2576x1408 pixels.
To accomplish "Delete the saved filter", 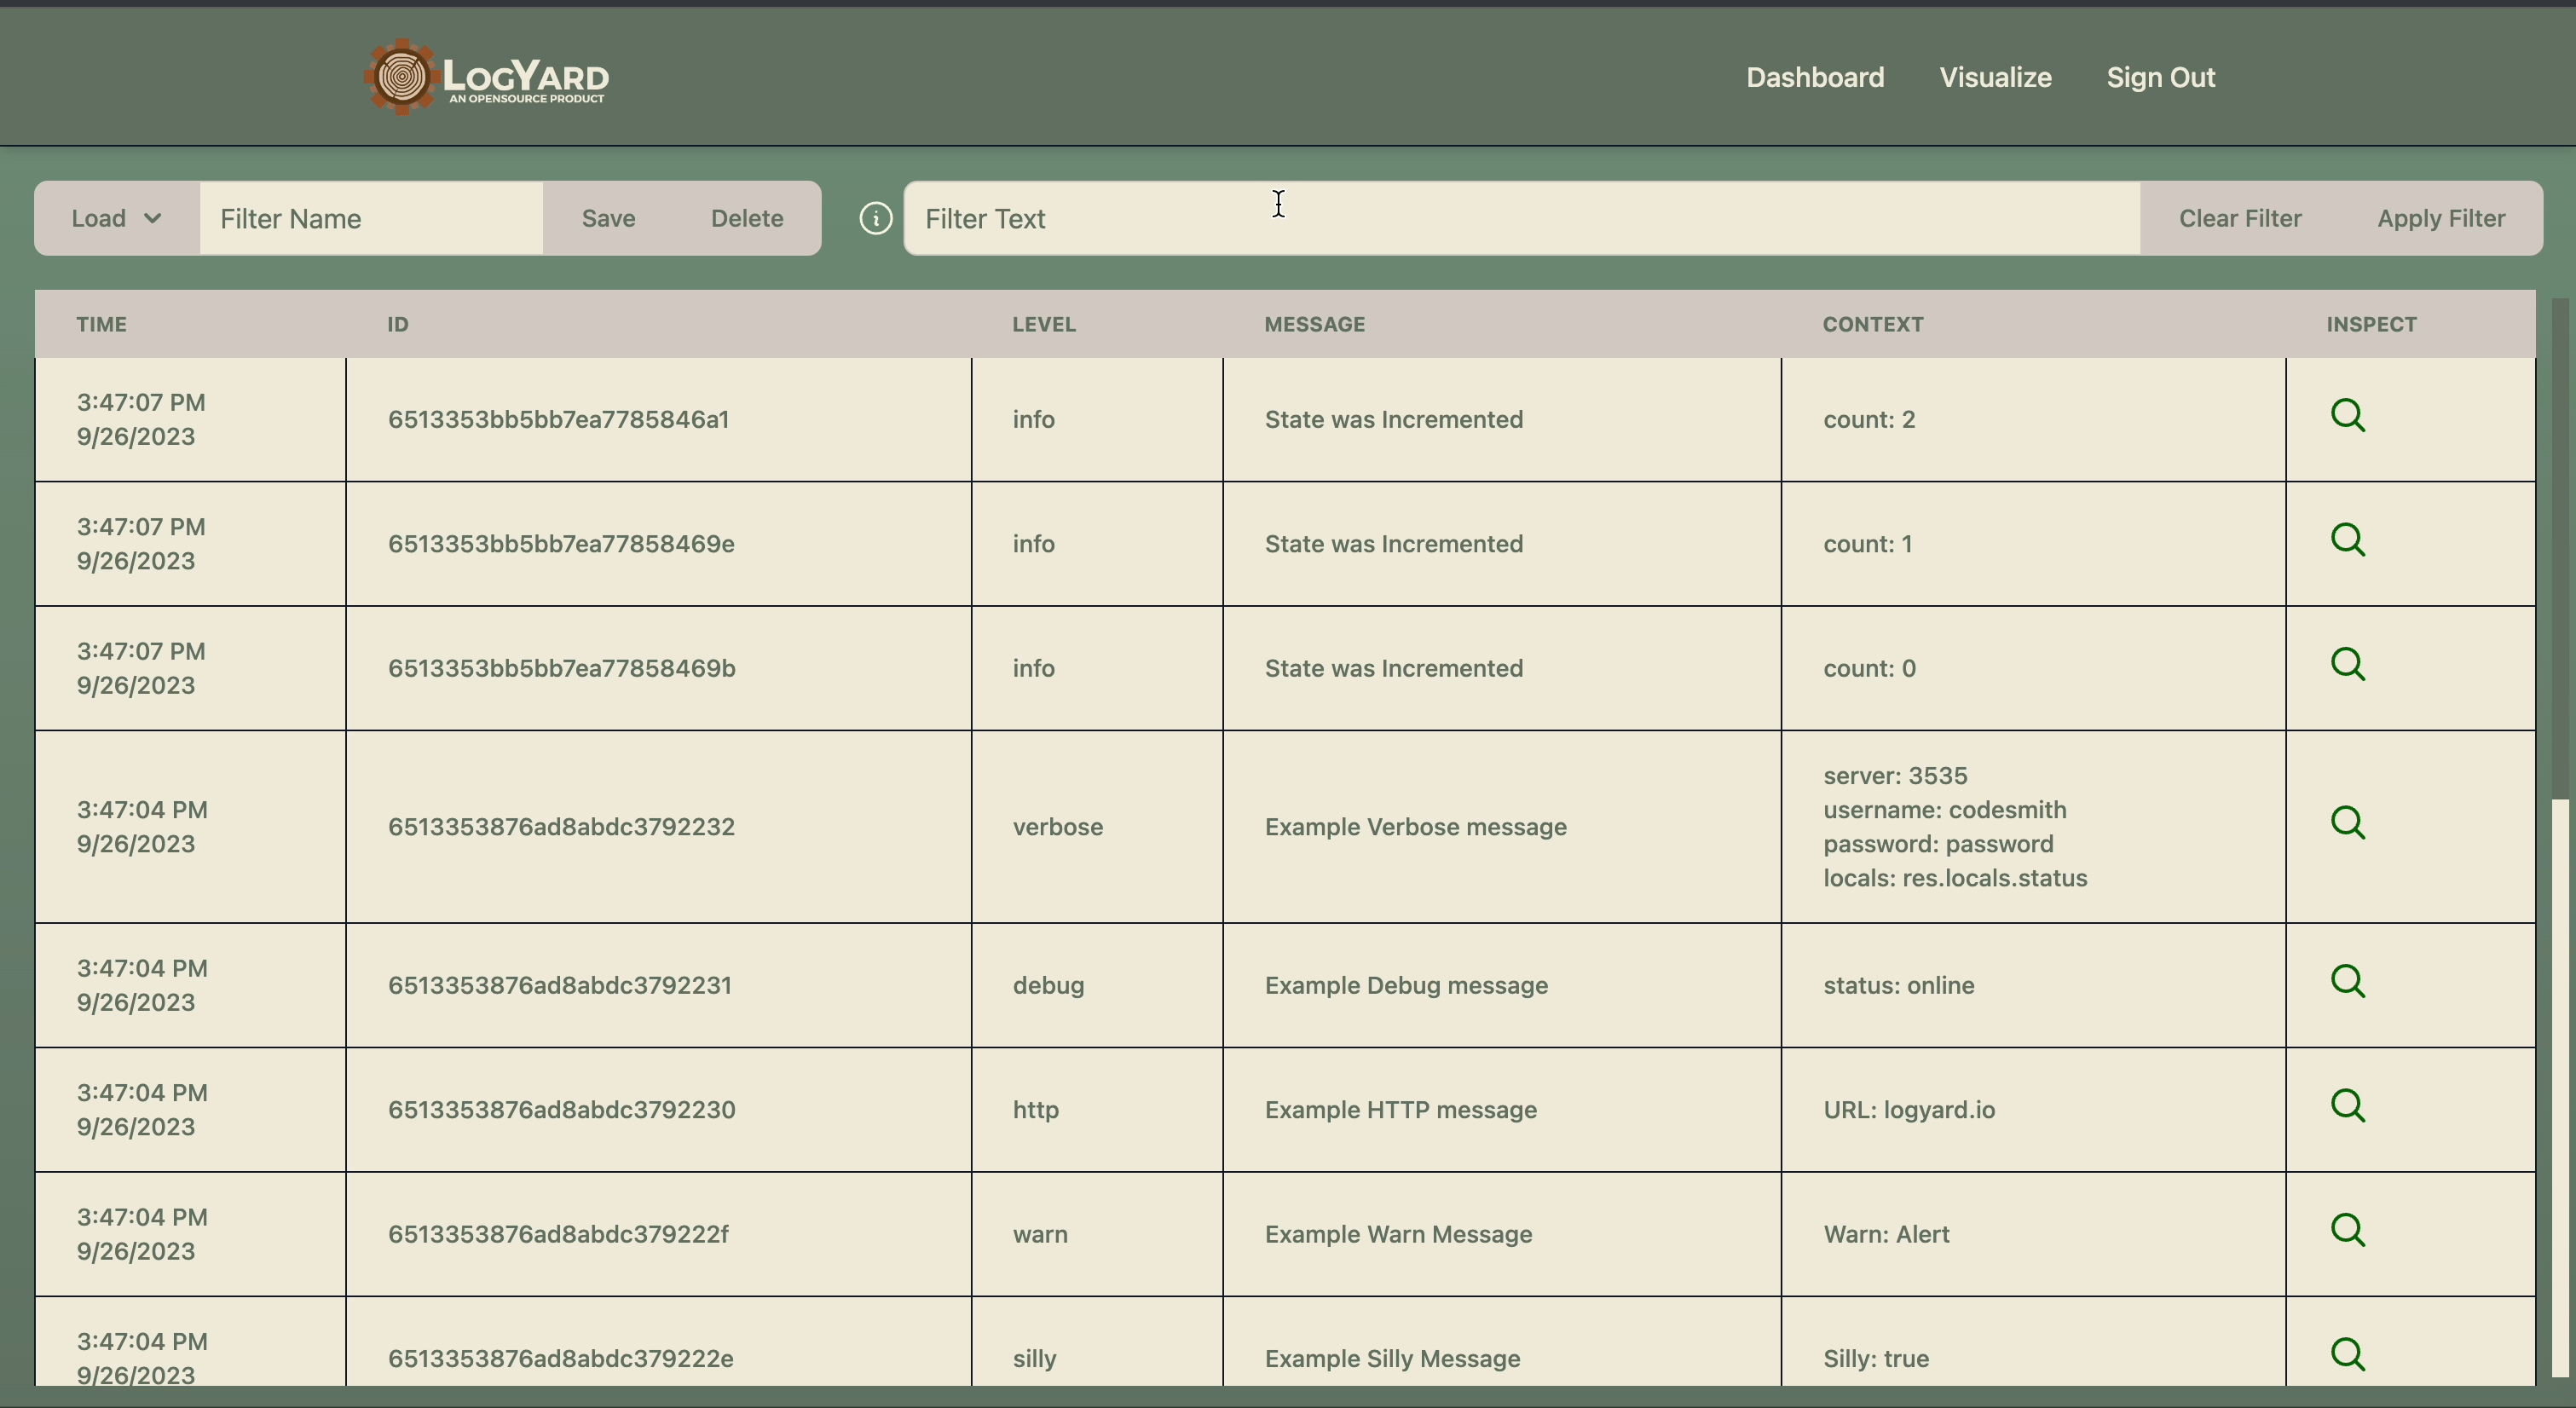I will pos(746,218).
